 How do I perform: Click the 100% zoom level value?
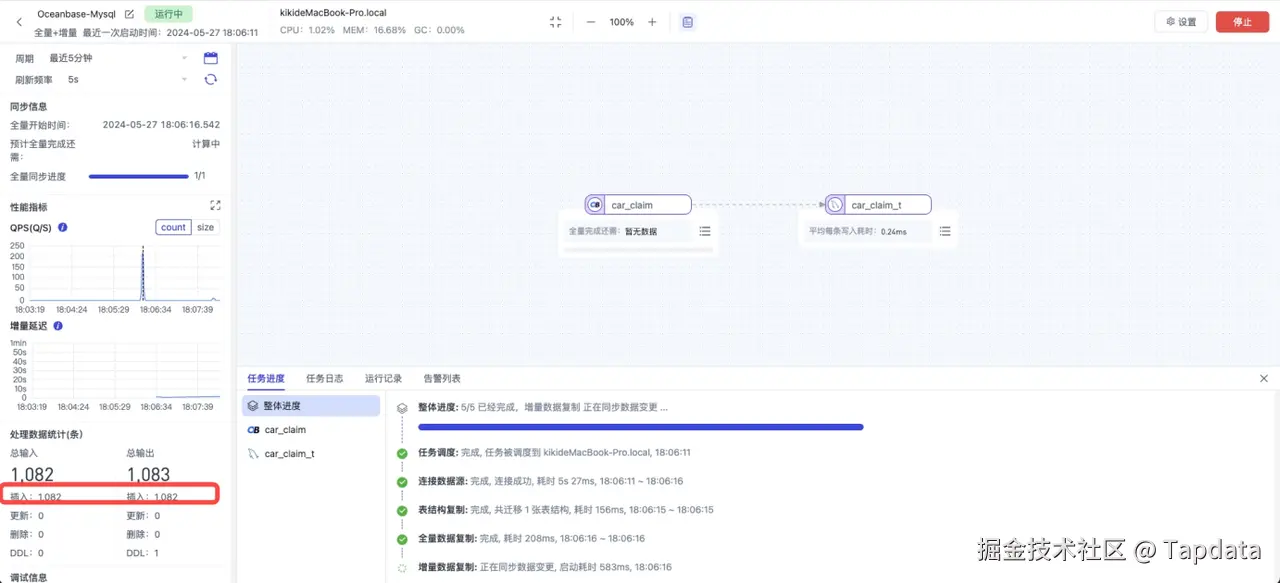(621, 22)
